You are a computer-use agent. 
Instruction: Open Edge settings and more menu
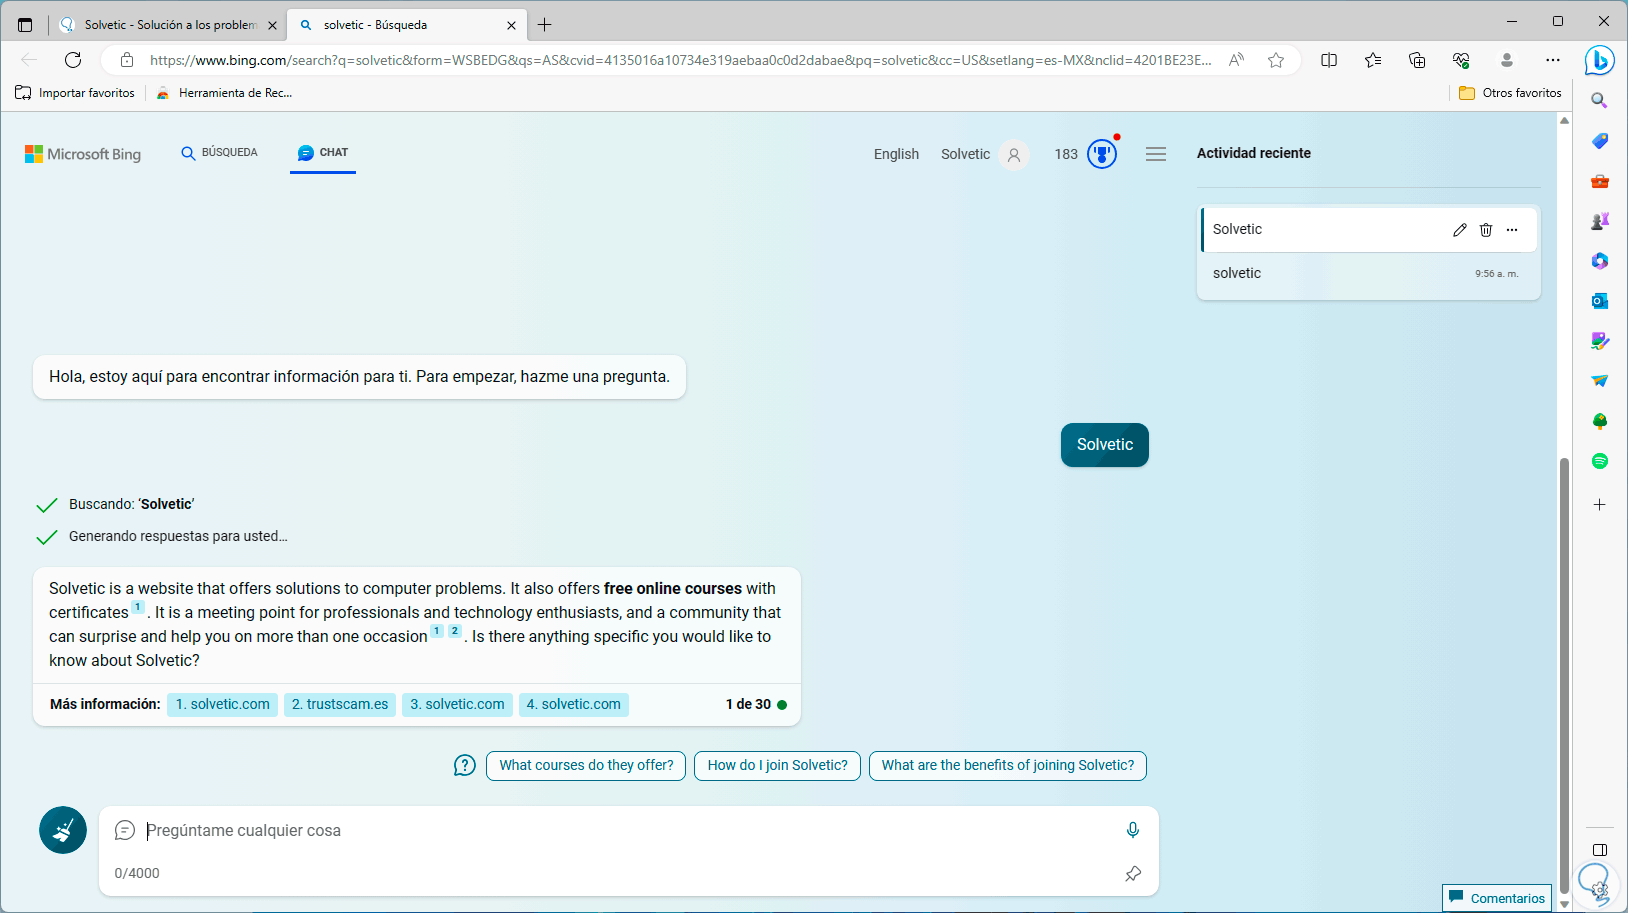pos(1553,60)
